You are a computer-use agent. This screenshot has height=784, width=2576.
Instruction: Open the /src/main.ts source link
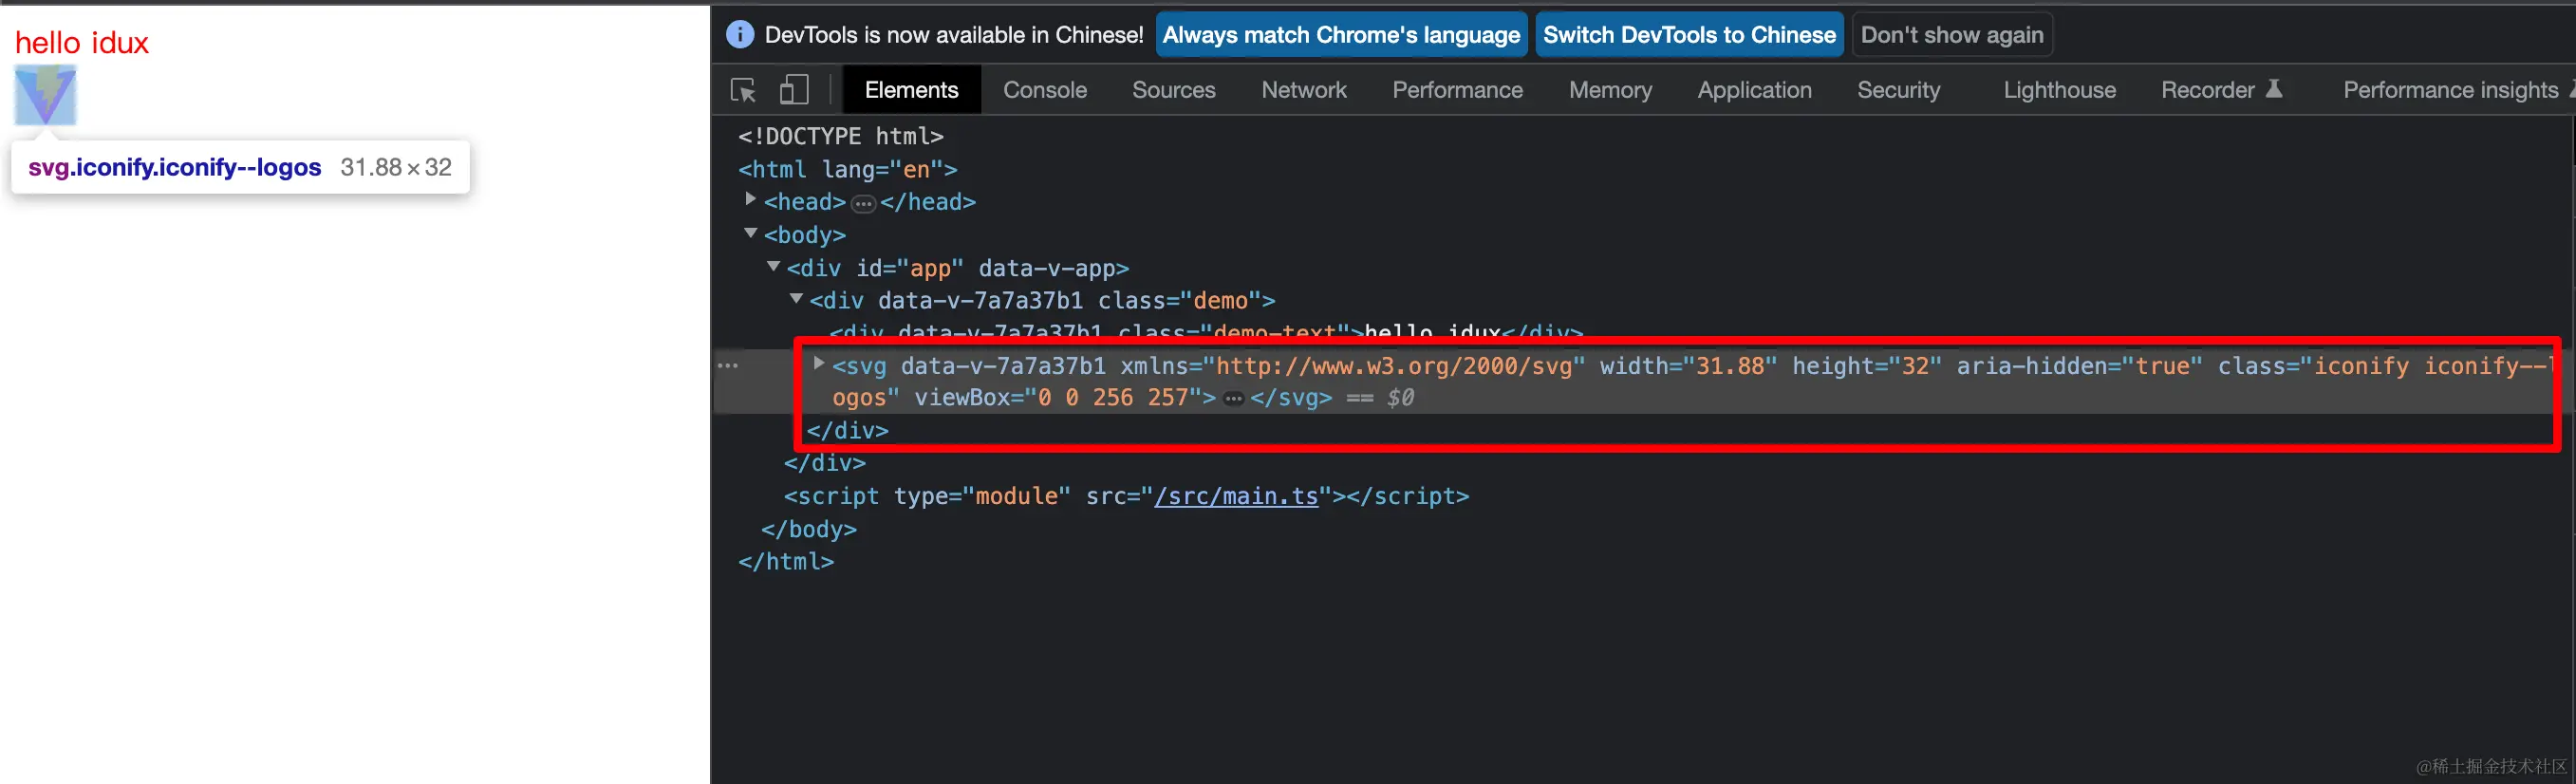click(x=1236, y=496)
